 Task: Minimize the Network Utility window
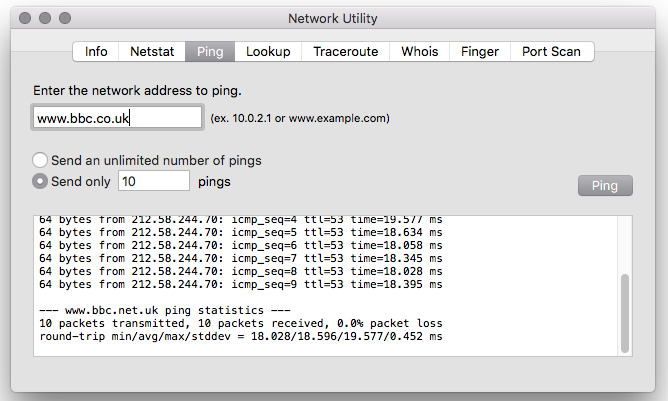[46, 18]
